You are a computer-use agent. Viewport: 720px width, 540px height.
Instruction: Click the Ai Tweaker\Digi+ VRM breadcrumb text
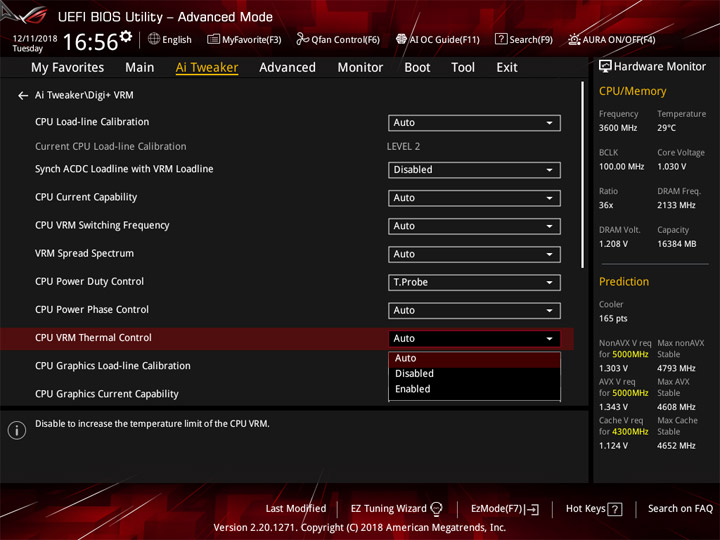pos(84,95)
